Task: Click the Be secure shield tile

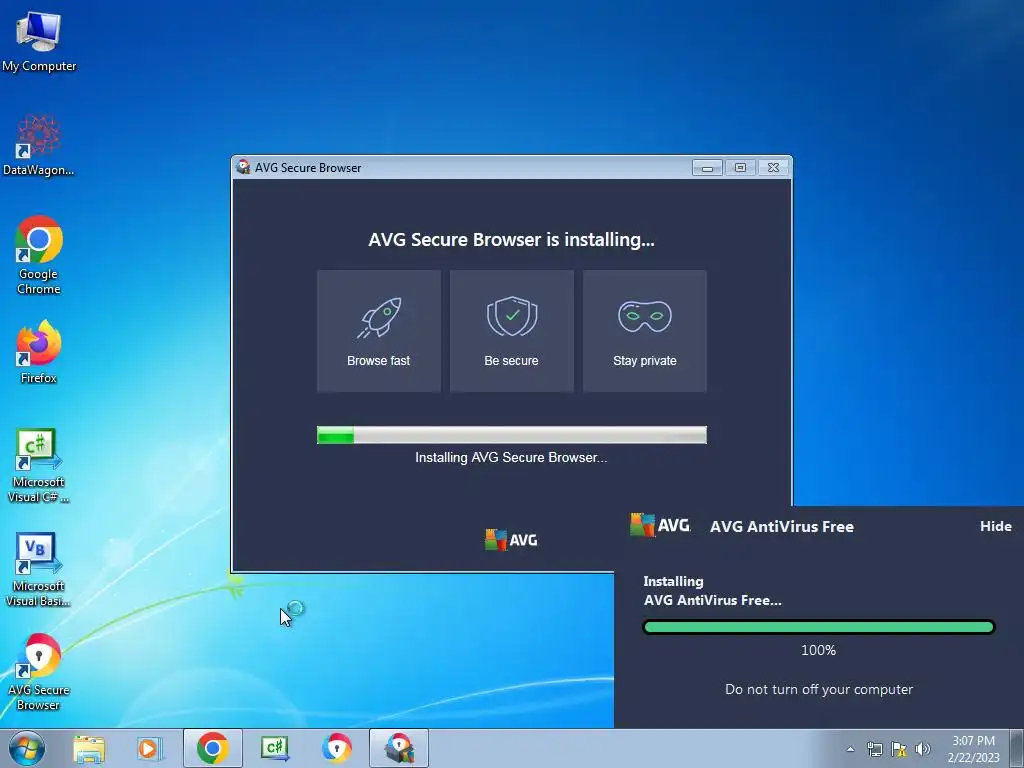Action: coord(512,331)
